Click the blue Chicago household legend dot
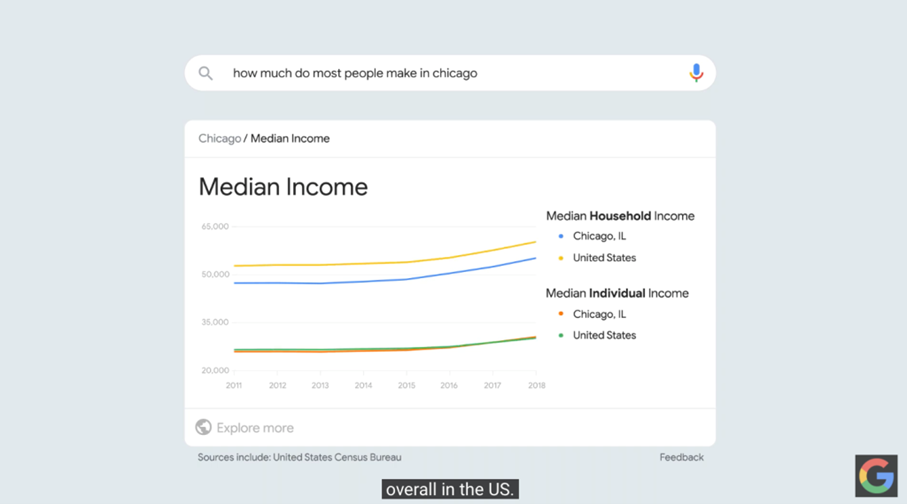Image resolution: width=907 pixels, height=504 pixels. point(561,236)
